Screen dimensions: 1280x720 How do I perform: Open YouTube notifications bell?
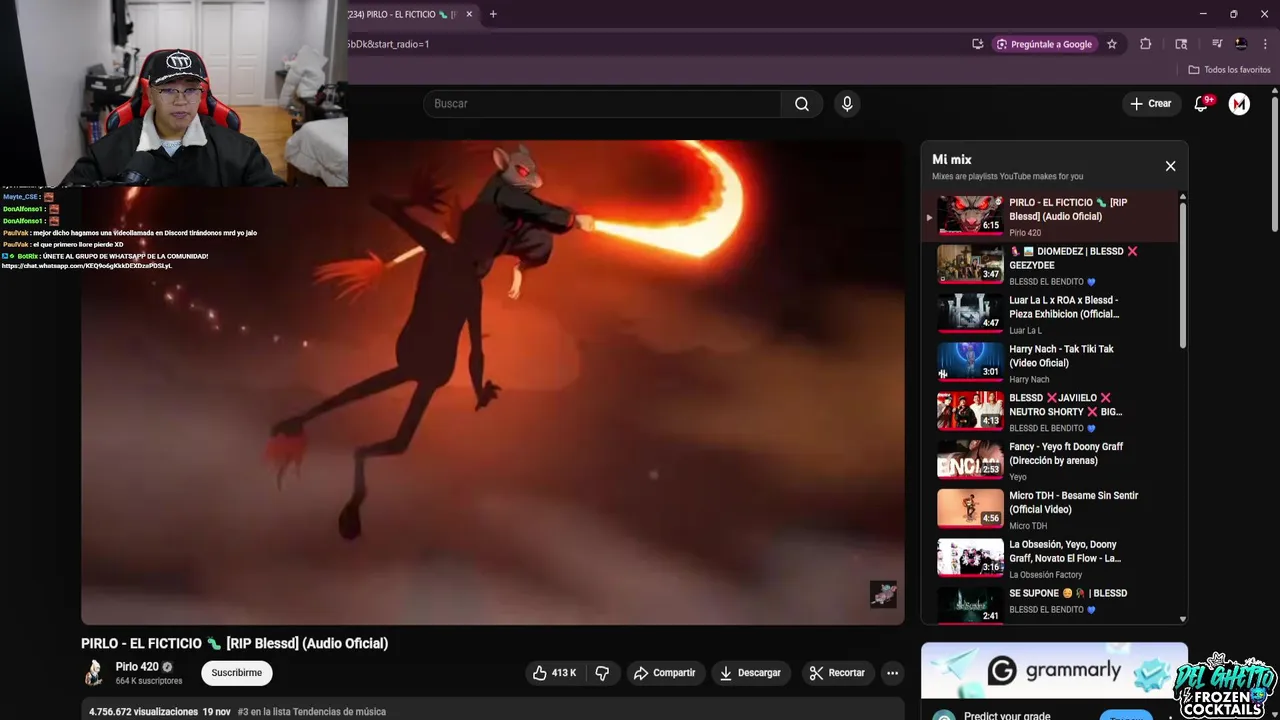coord(1201,104)
